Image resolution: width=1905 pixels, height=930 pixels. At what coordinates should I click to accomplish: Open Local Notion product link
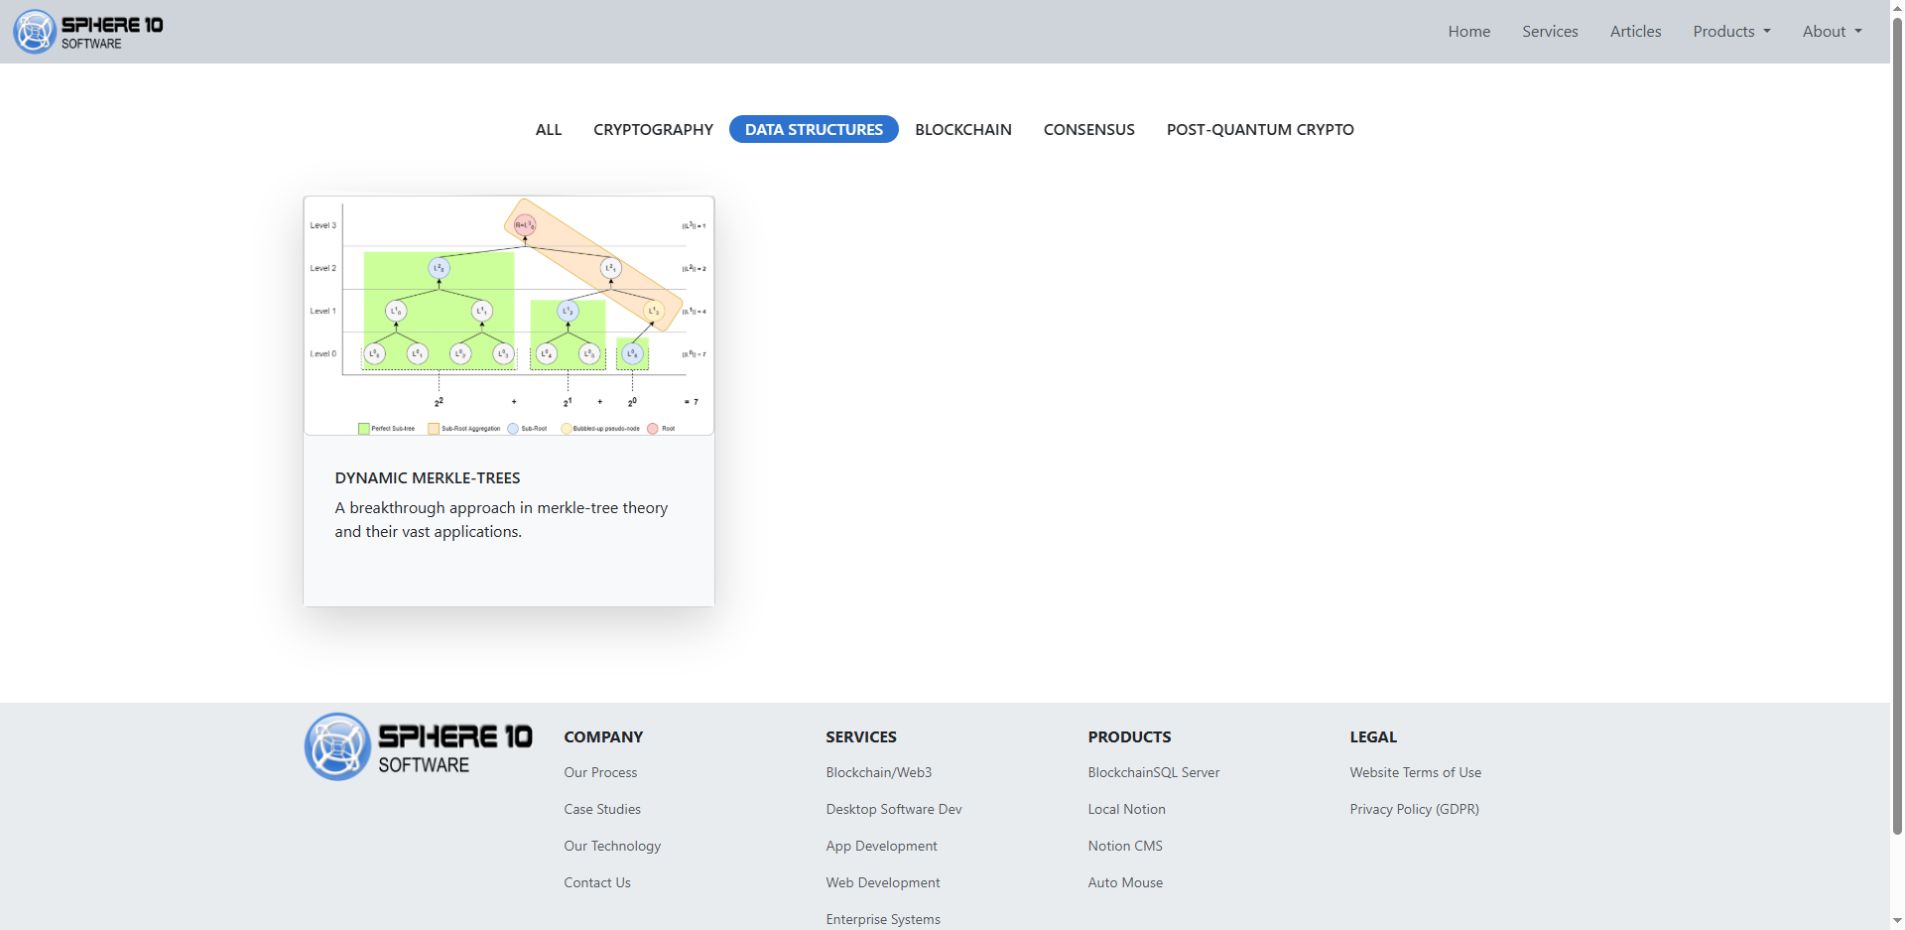(1127, 809)
